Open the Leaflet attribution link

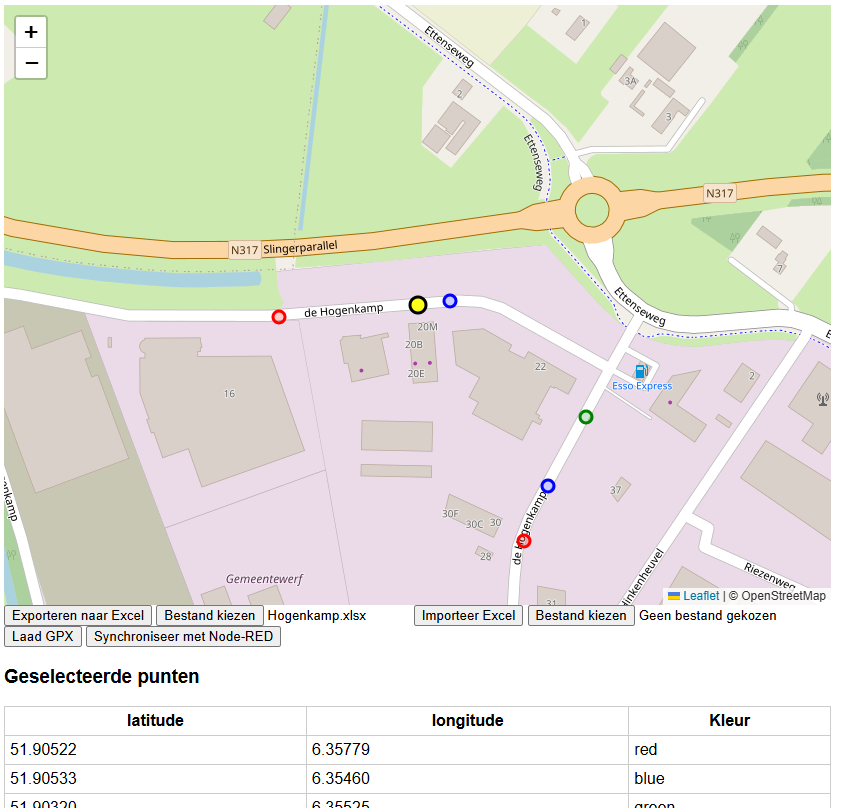point(703,596)
